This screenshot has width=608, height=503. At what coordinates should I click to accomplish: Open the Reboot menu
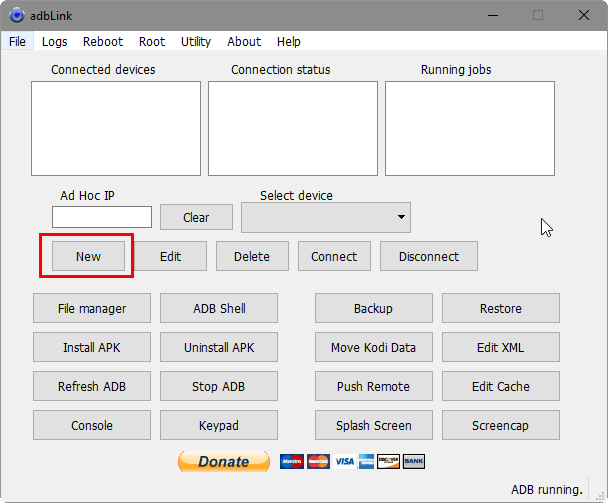coord(103,41)
